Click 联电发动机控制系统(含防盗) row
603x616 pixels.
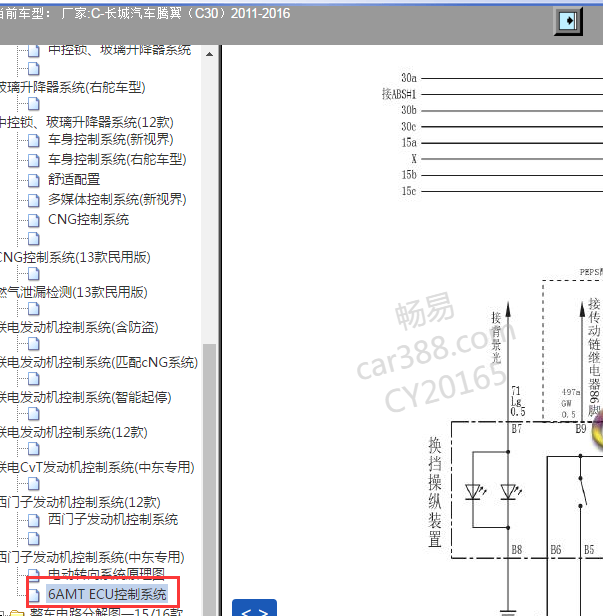coord(79,328)
